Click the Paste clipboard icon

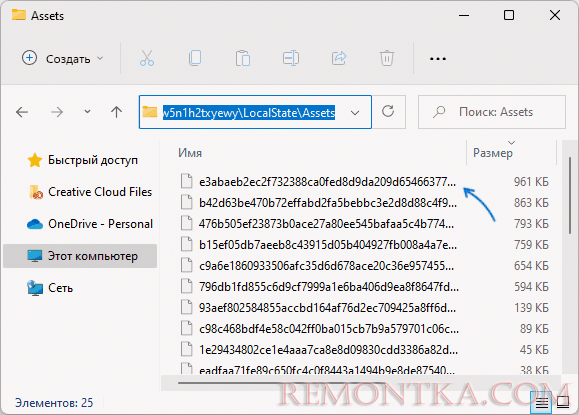click(243, 58)
